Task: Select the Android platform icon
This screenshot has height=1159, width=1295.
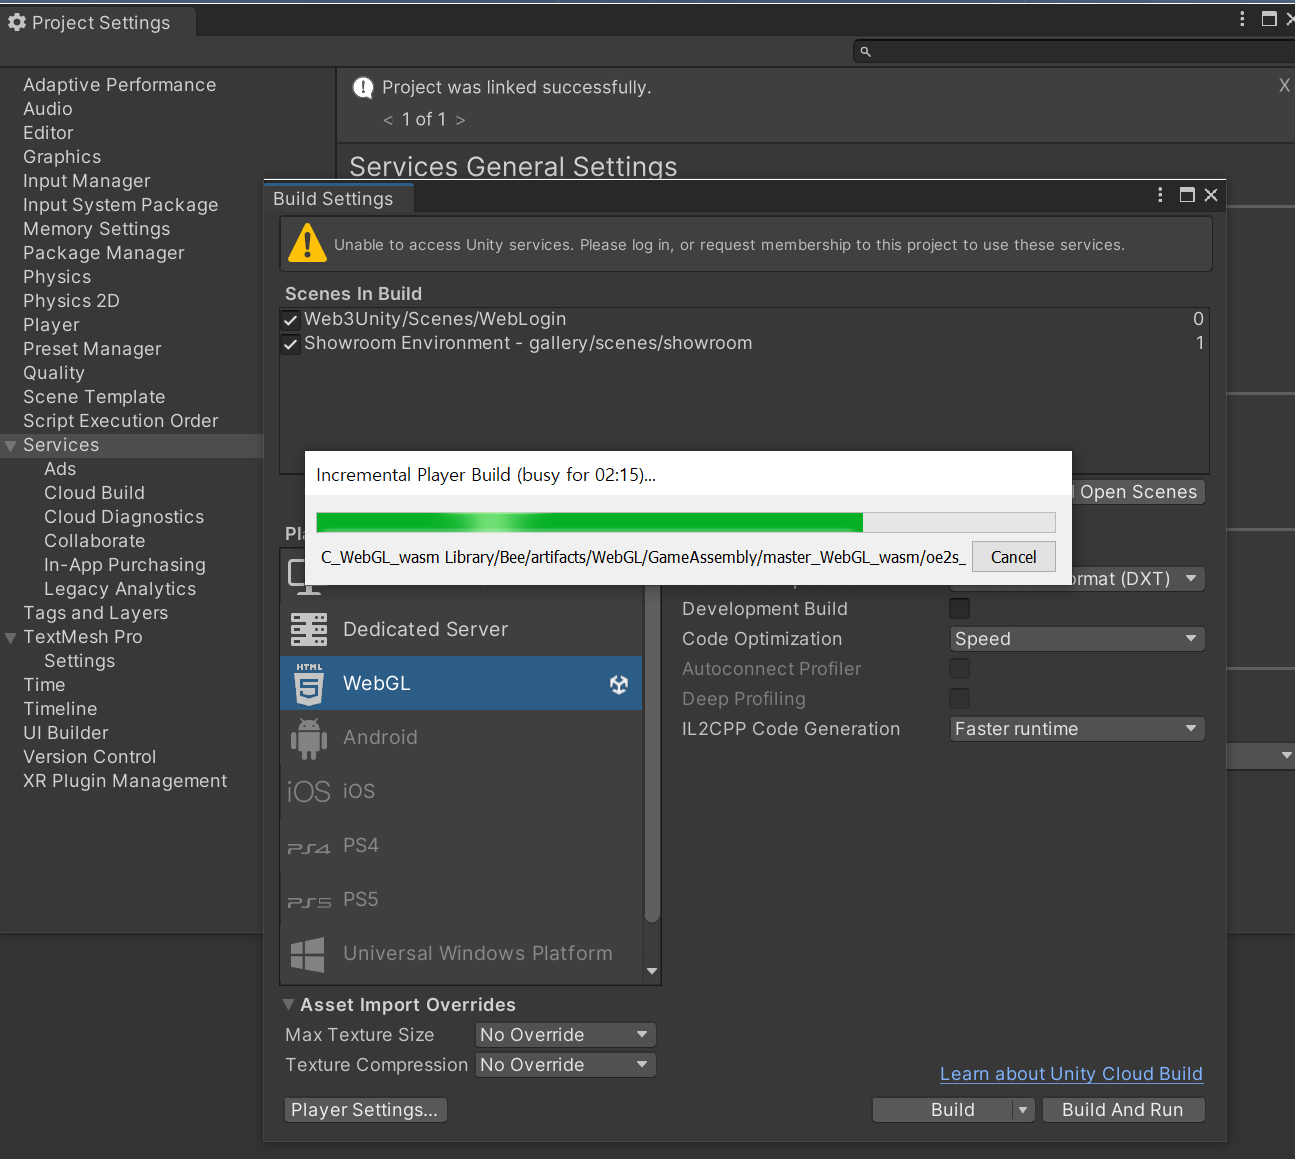Action: tap(309, 738)
